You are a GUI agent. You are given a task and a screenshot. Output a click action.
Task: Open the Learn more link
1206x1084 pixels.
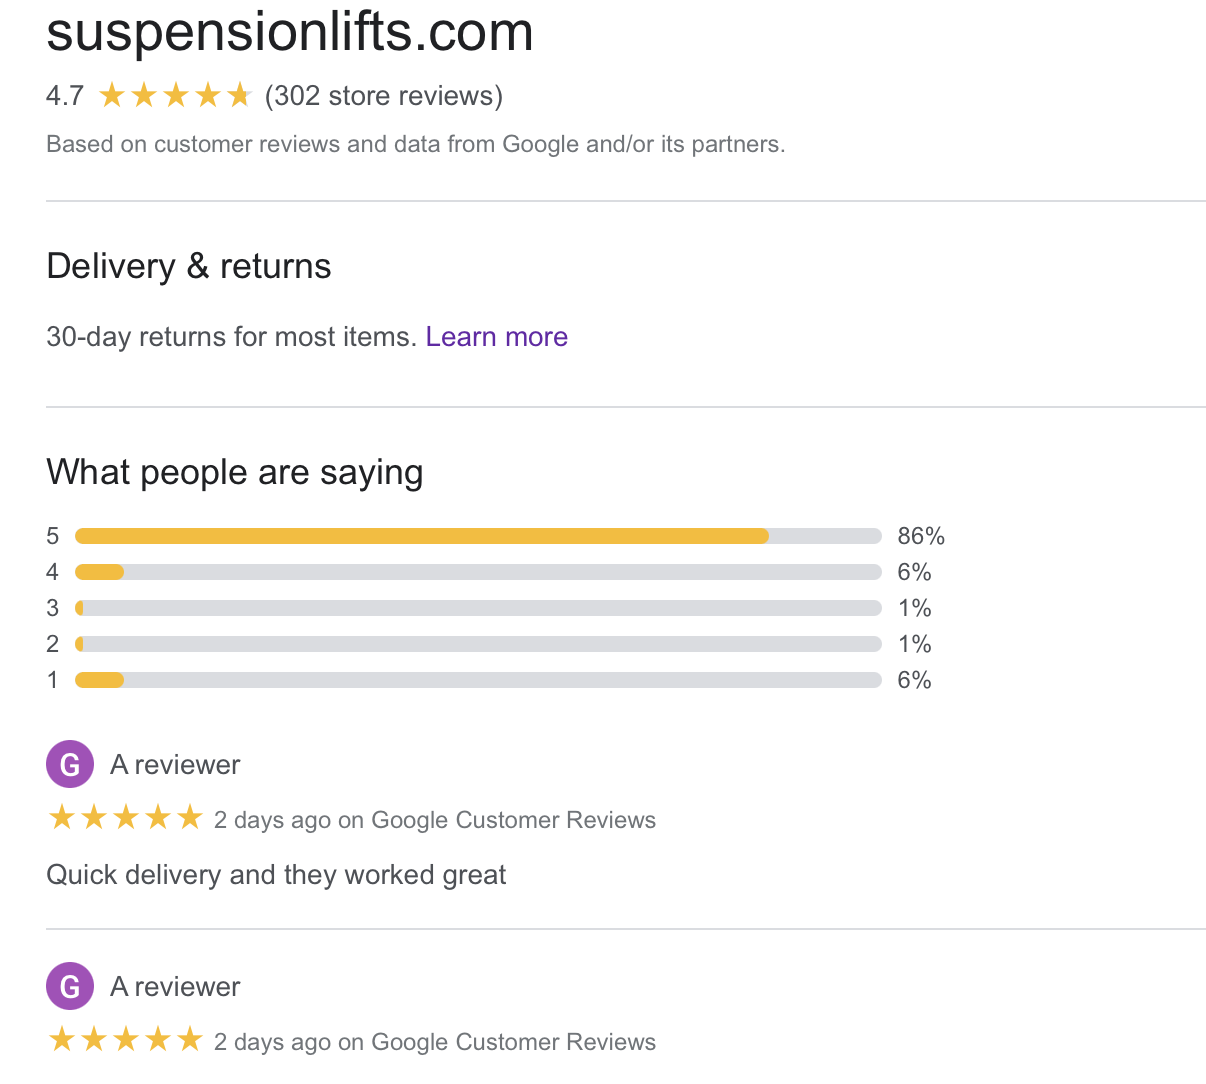point(496,337)
